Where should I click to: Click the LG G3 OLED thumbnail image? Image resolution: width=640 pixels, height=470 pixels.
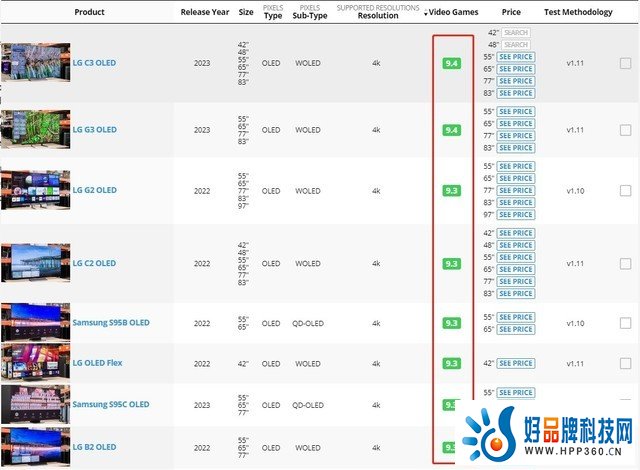tap(36, 129)
